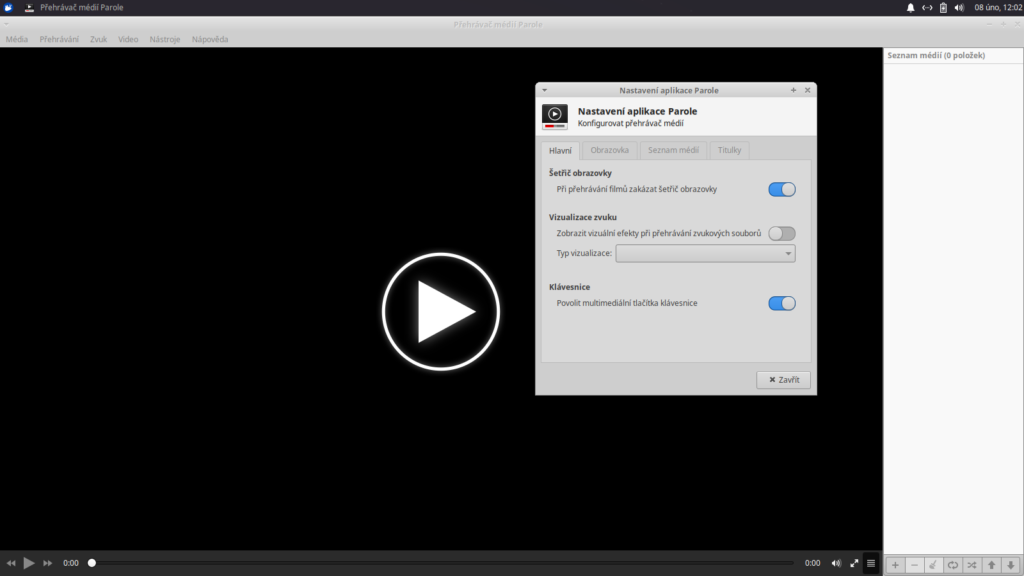Image resolution: width=1024 pixels, height=576 pixels.
Task: Disable screensaver-blocking toggle switch
Action: pyautogui.click(x=782, y=189)
